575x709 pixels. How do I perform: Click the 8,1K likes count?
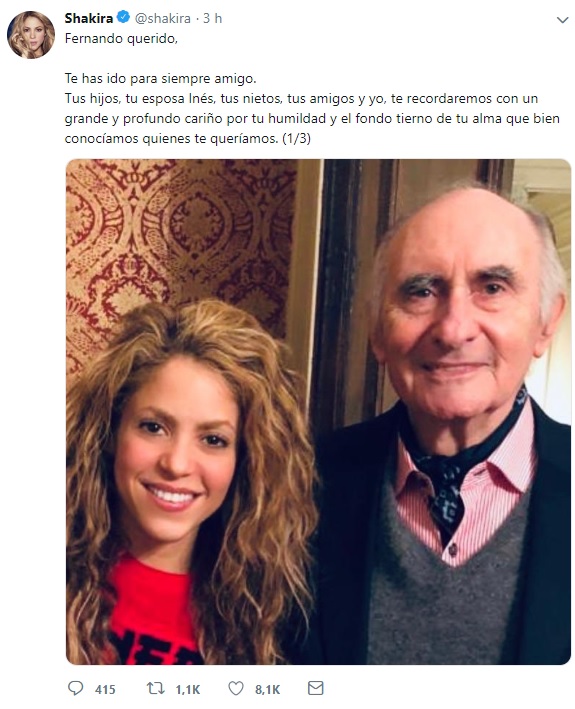coord(267,689)
